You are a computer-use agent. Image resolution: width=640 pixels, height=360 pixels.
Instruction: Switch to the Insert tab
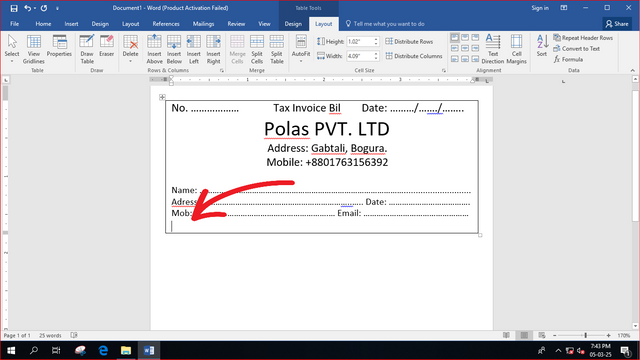[x=71, y=24]
